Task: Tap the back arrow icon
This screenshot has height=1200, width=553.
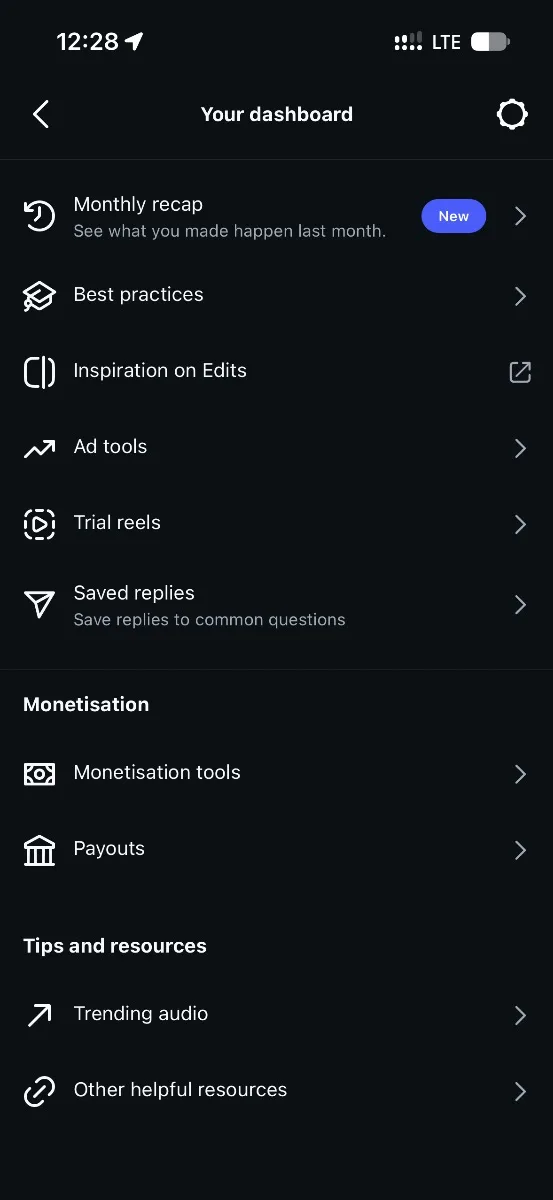Action: 40,114
